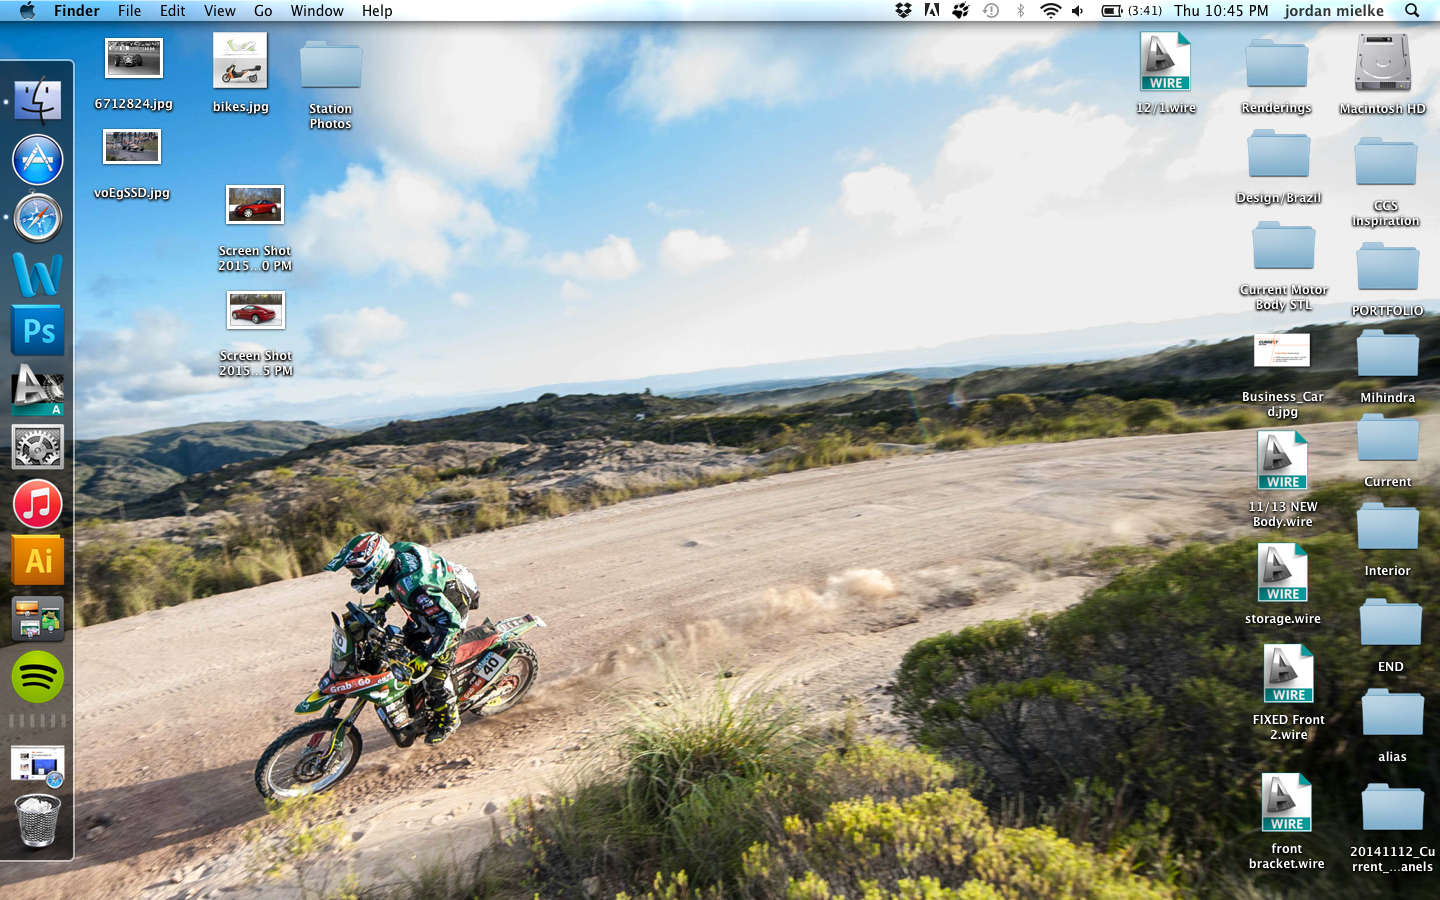
Task: Open the Go menu
Action: coord(263,11)
